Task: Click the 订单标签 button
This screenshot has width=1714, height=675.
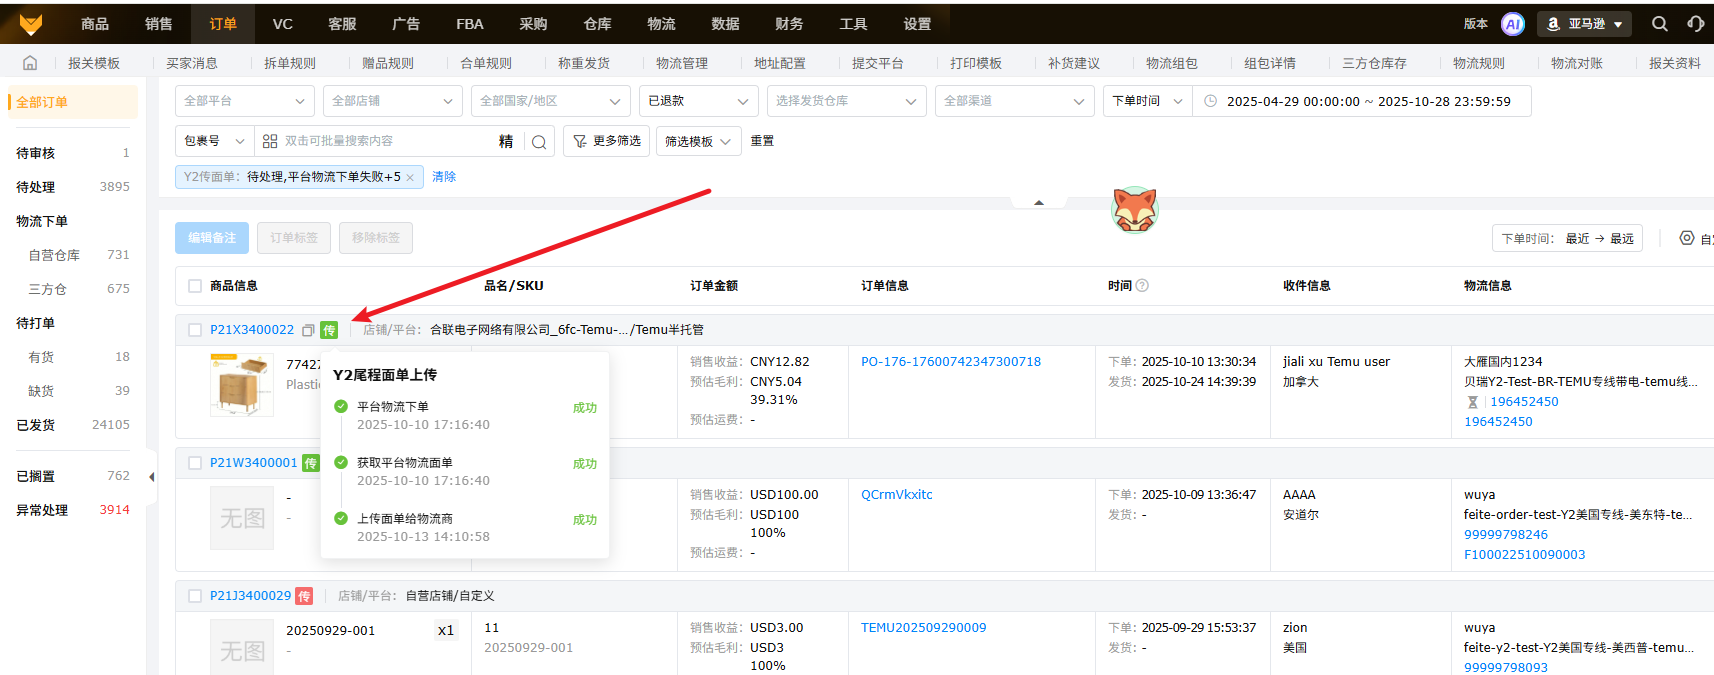Action: tap(294, 238)
